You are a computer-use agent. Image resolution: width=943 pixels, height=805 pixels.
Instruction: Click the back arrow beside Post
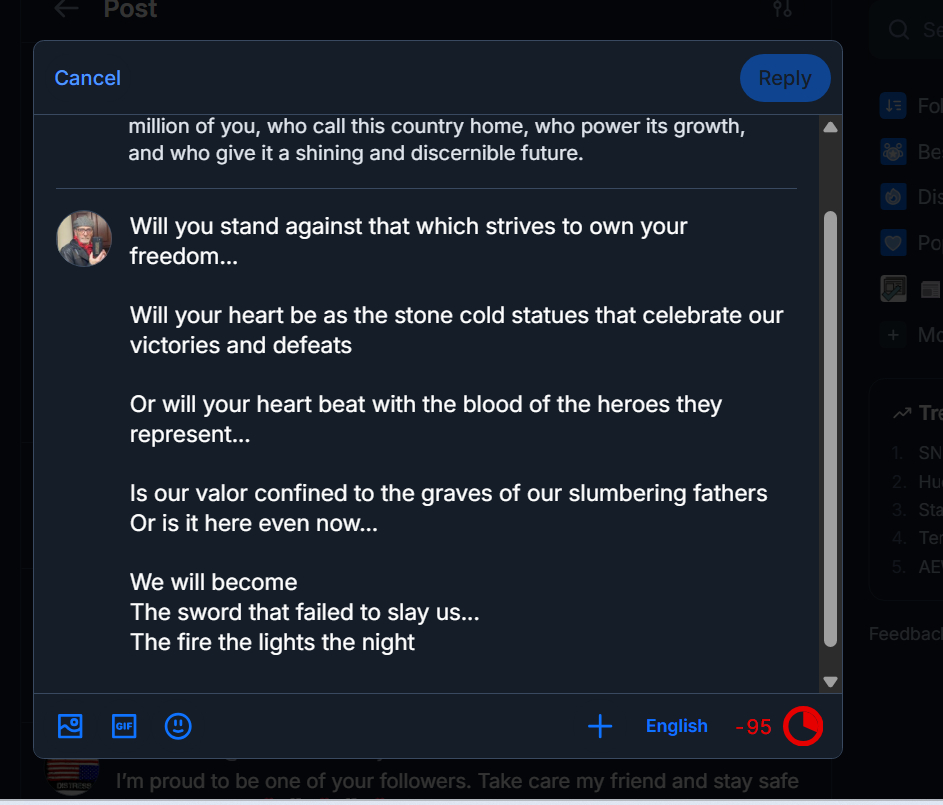(x=66, y=9)
